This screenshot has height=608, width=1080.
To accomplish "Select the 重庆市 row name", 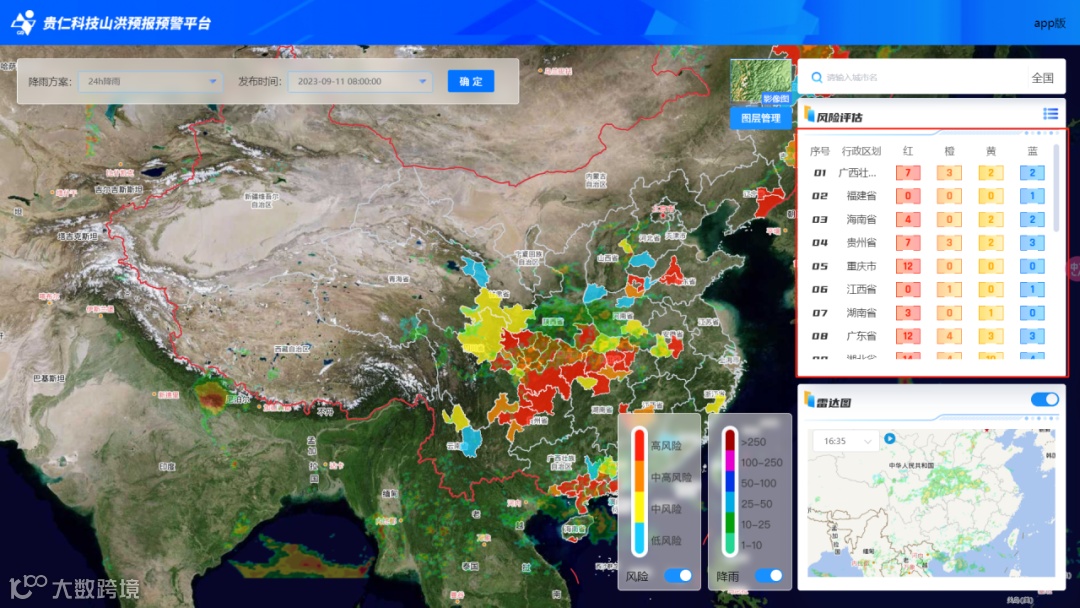I will [x=861, y=266].
